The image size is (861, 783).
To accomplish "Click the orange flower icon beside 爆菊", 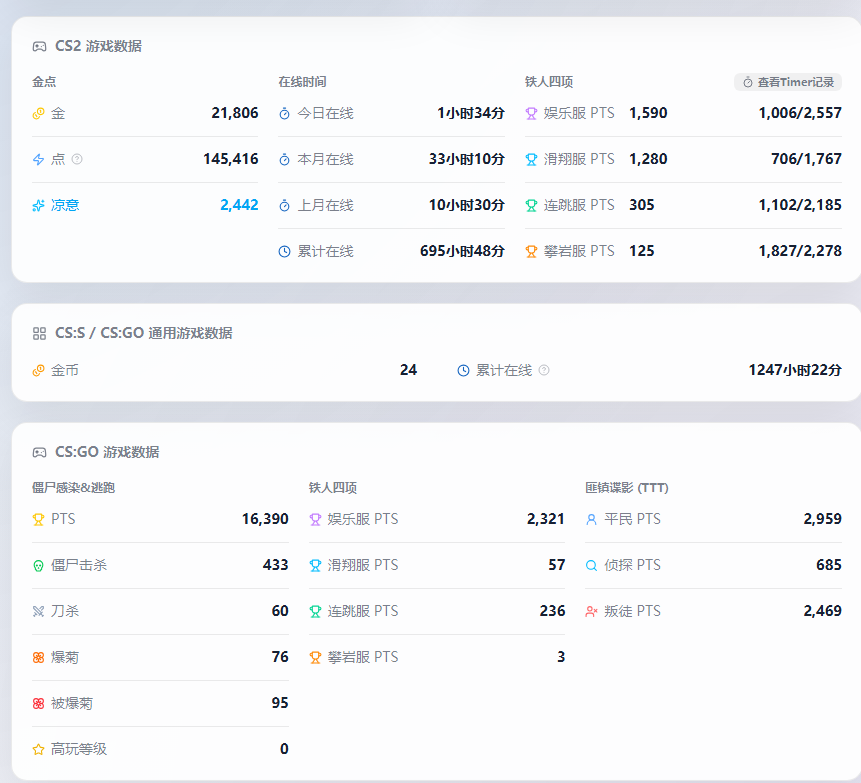I will [38, 657].
